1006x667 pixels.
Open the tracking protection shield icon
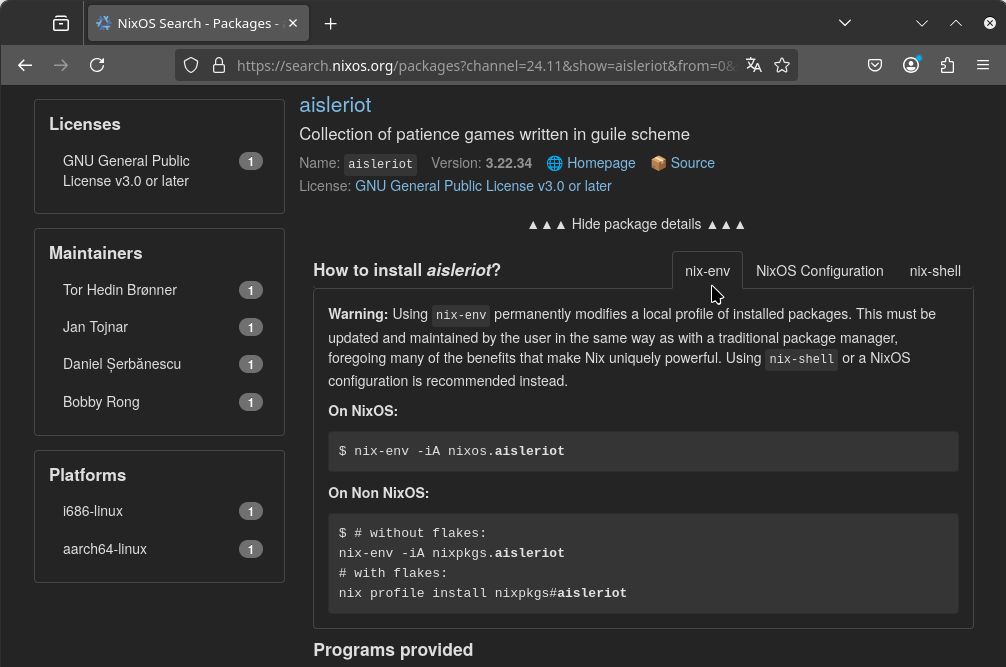coord(191,65)
